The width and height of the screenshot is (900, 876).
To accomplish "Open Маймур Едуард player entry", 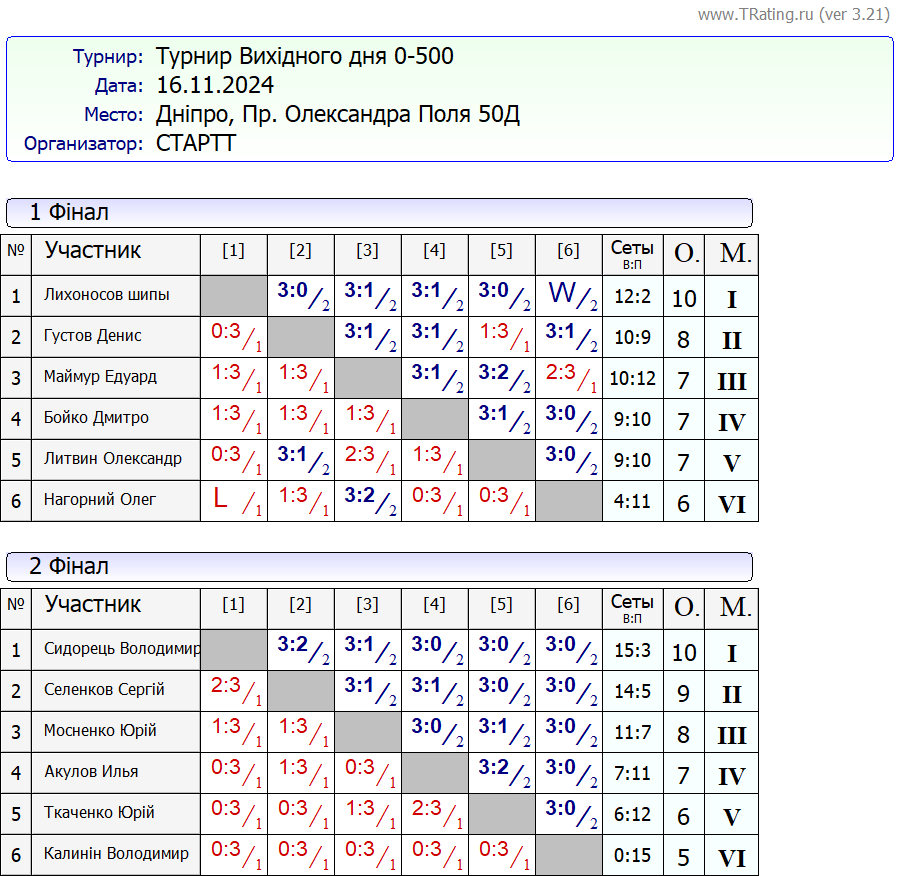I will point(100,377).
